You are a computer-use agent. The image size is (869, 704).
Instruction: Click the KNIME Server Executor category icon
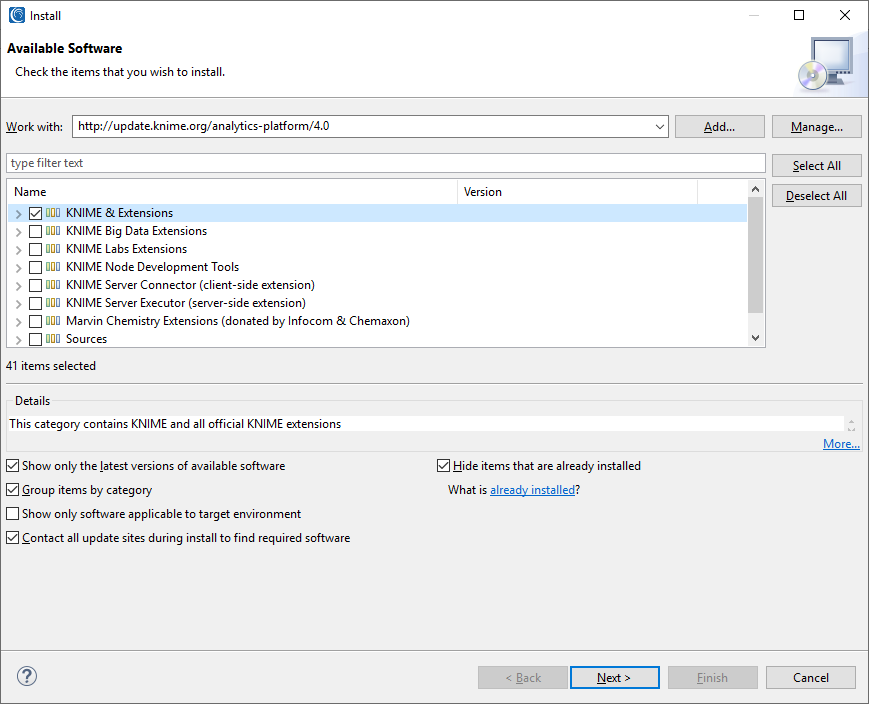coord(53,303)
